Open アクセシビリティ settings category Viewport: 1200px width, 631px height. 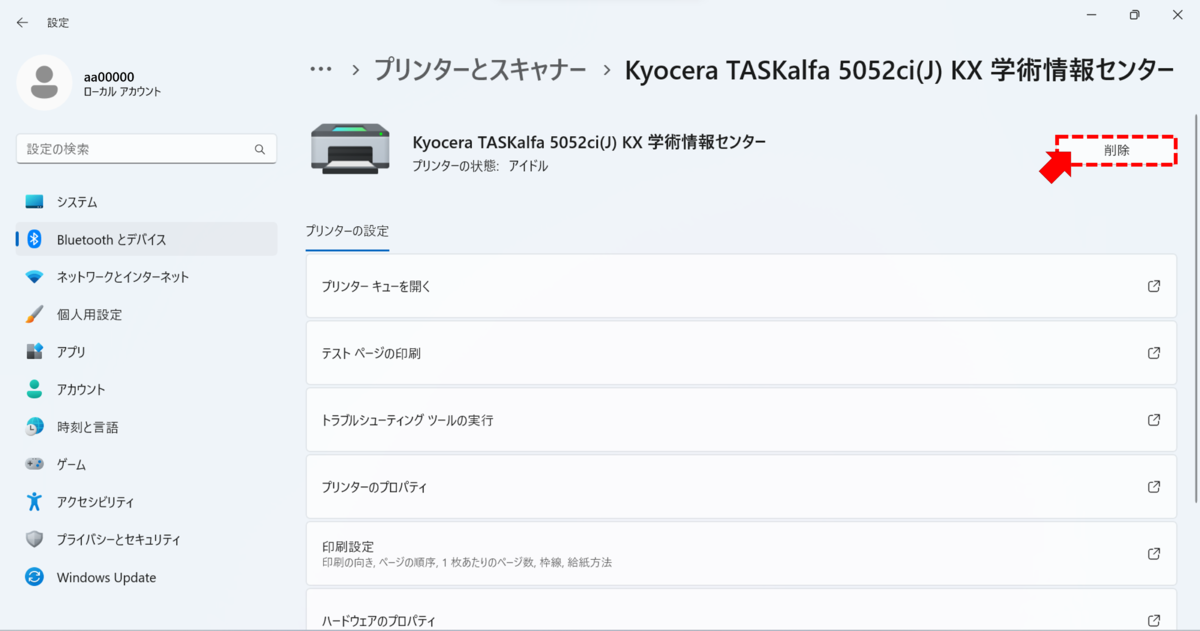(147, 502)
